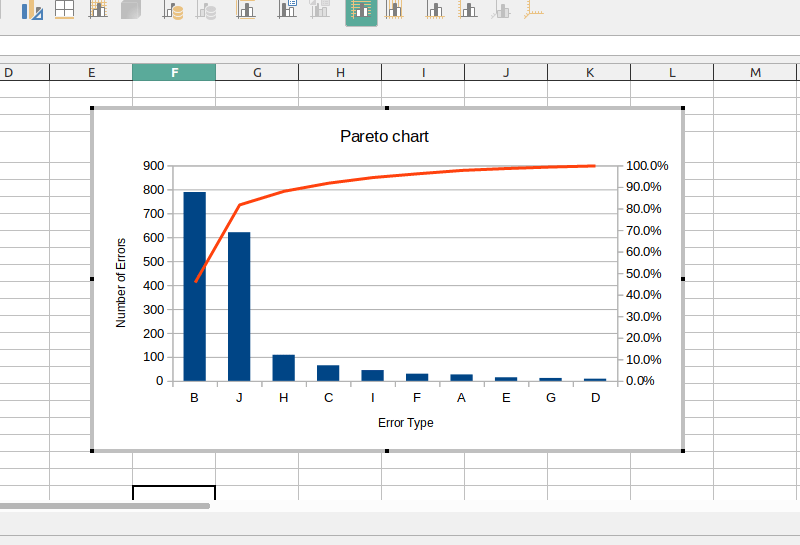This screenshot has width=800, height=545.
Task: Select the column J header
Action: point(506,72)
